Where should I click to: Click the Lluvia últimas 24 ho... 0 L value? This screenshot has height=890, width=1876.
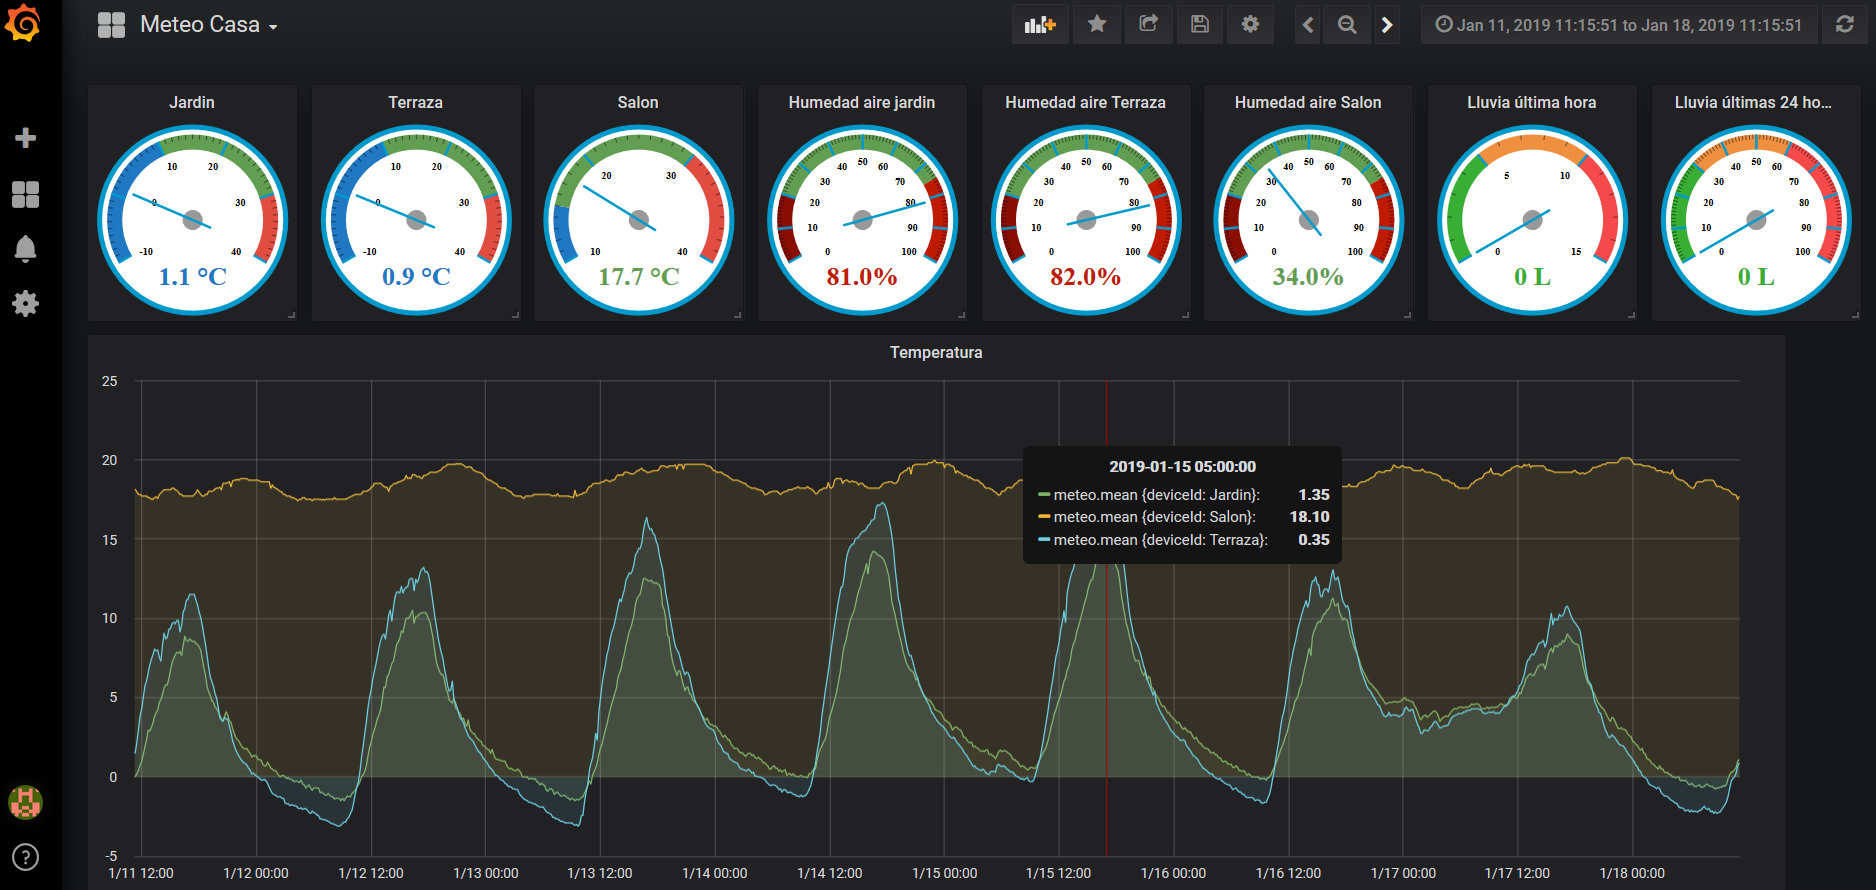click(1756, 276)
